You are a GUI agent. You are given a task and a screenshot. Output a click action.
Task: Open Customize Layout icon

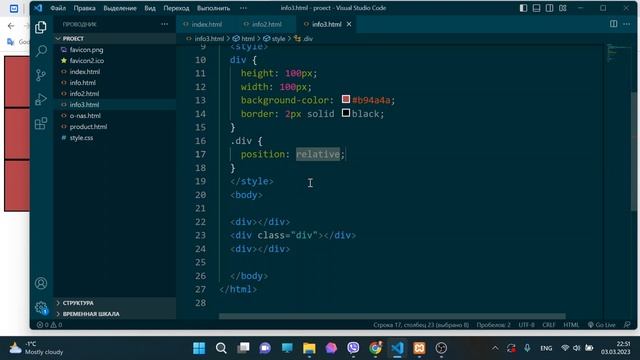pyautogui.click(x=563, y=8)
